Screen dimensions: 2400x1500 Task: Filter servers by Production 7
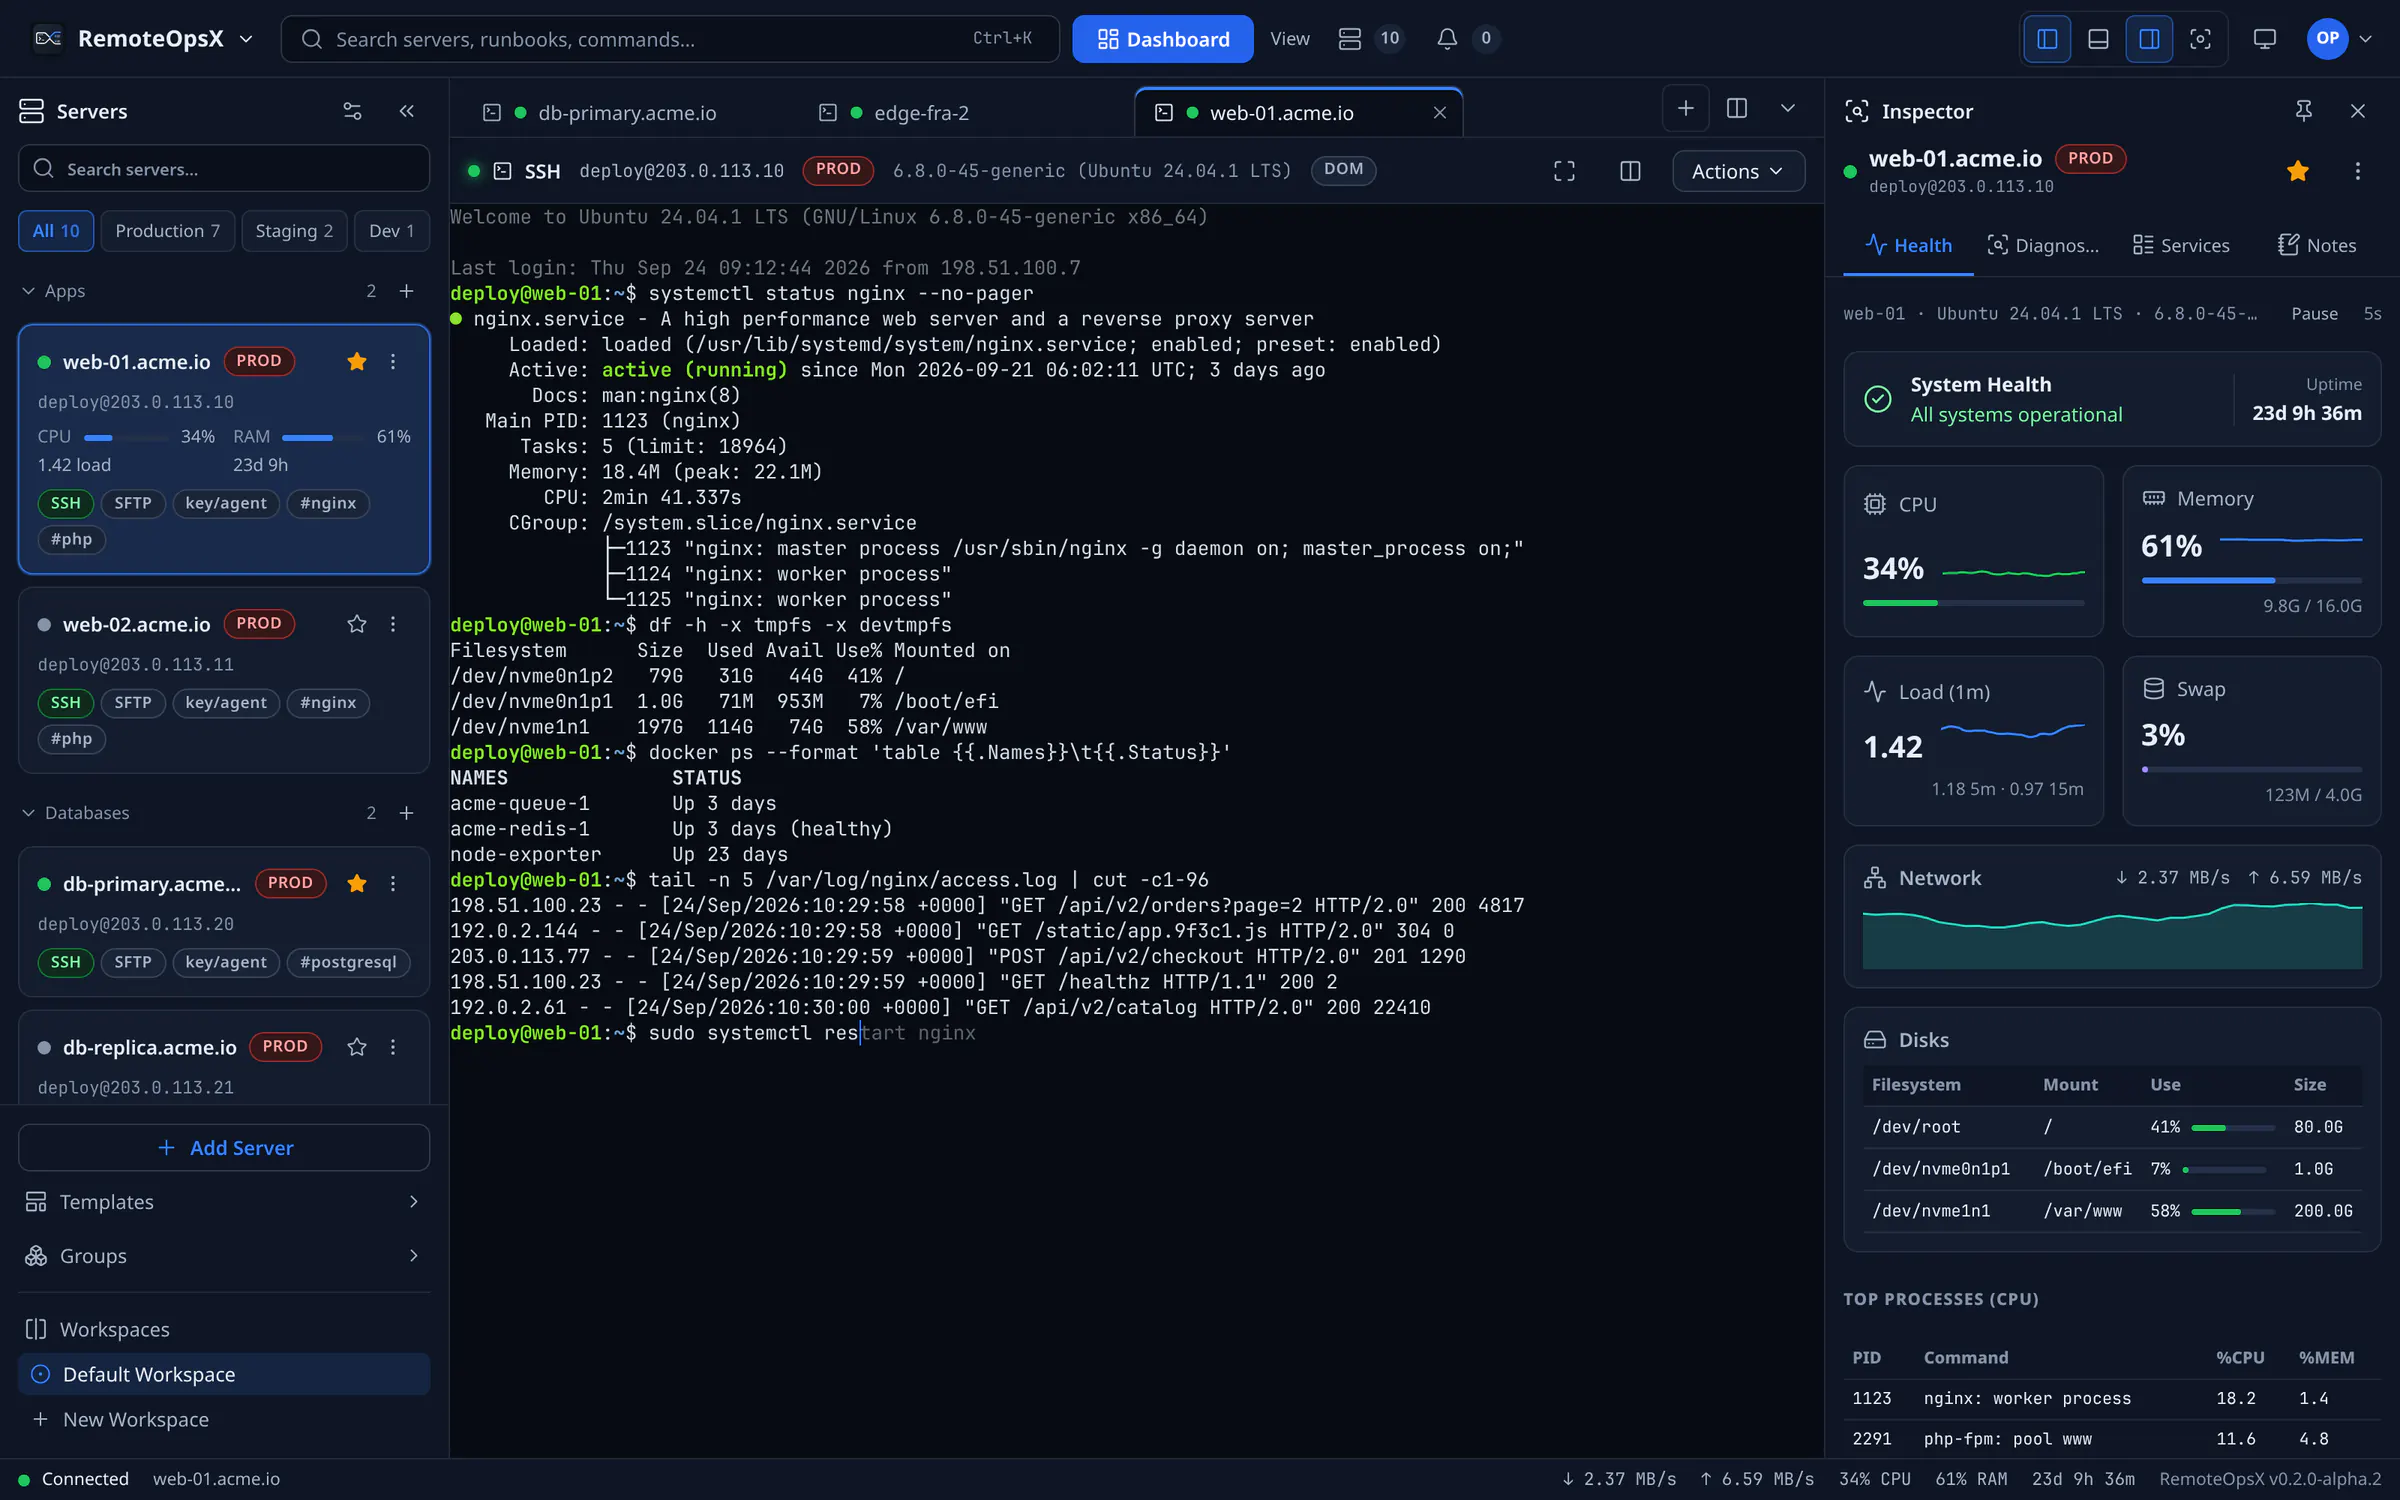(x=167, y=231)
